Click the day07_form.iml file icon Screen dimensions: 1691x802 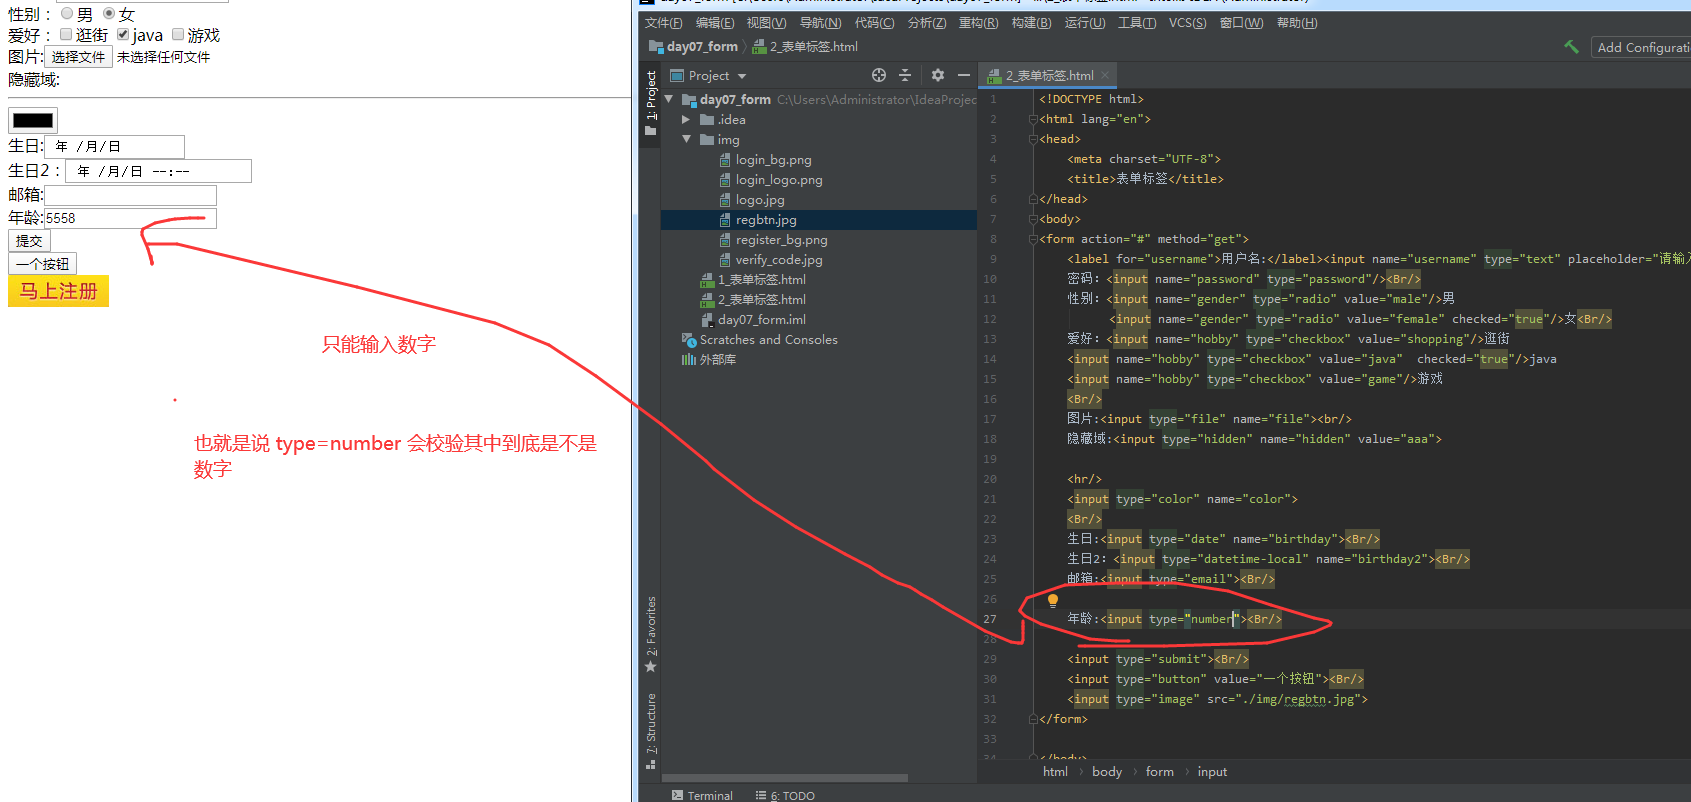[707, 320]
